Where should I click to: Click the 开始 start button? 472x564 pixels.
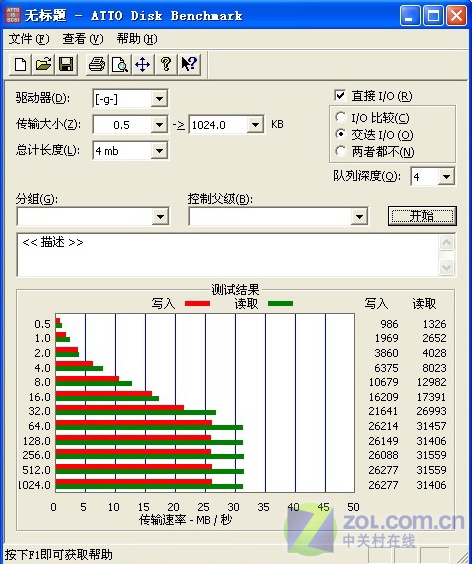422,216
